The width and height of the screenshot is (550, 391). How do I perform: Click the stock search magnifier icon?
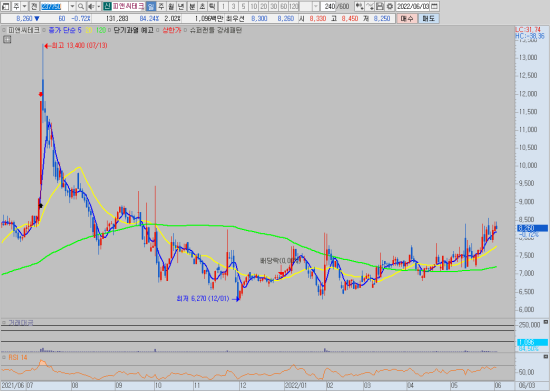(x=81, y=6)
